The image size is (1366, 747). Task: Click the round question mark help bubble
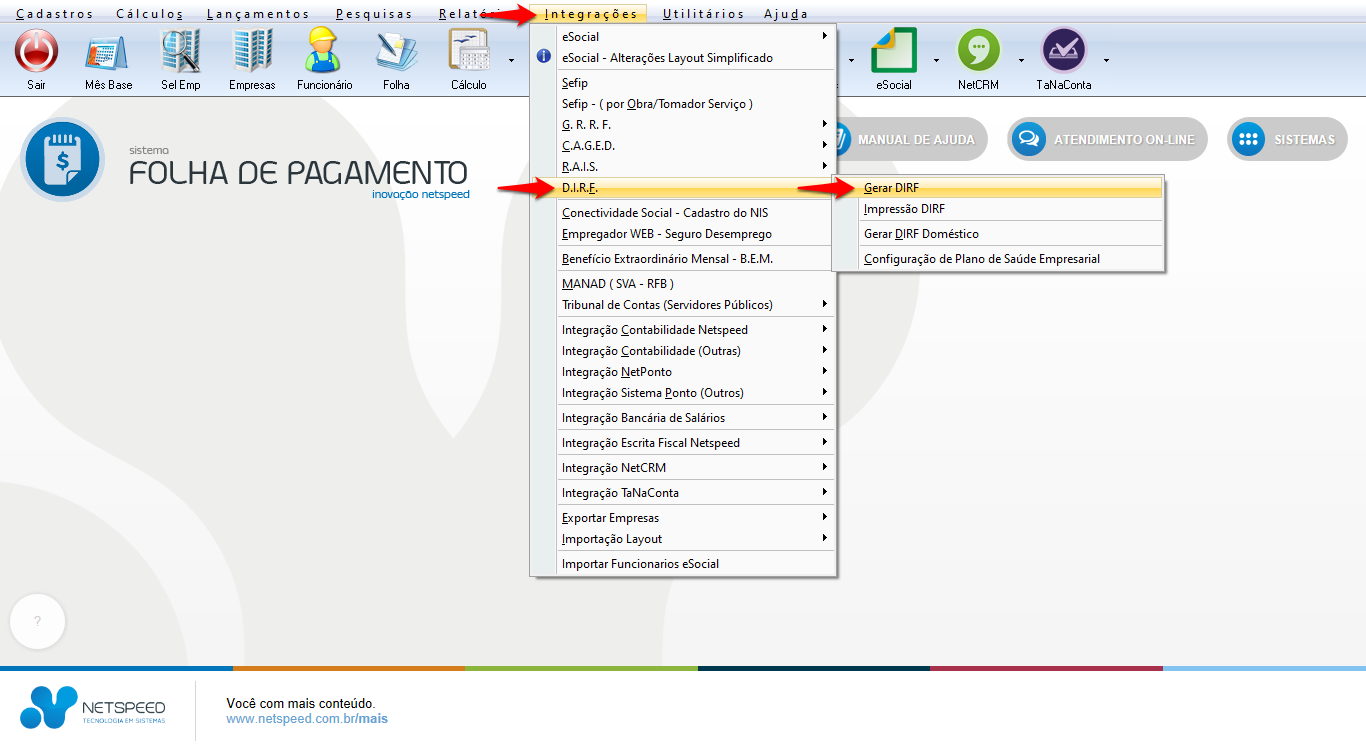point(37,622)
